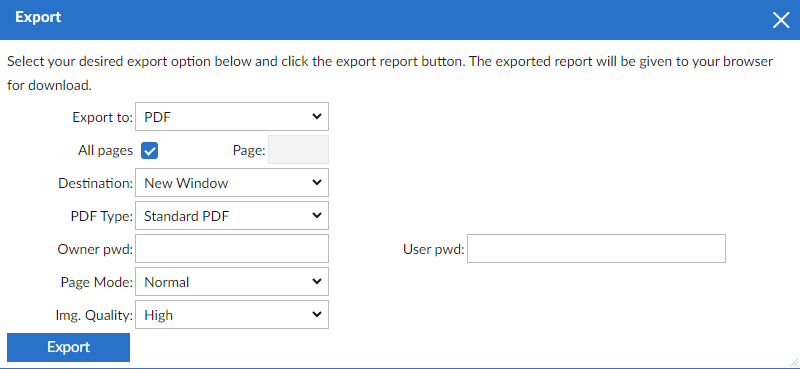Close the Export dialog with X
The height and width of the screenshot is (369, 800).
[x=781, y=19]
